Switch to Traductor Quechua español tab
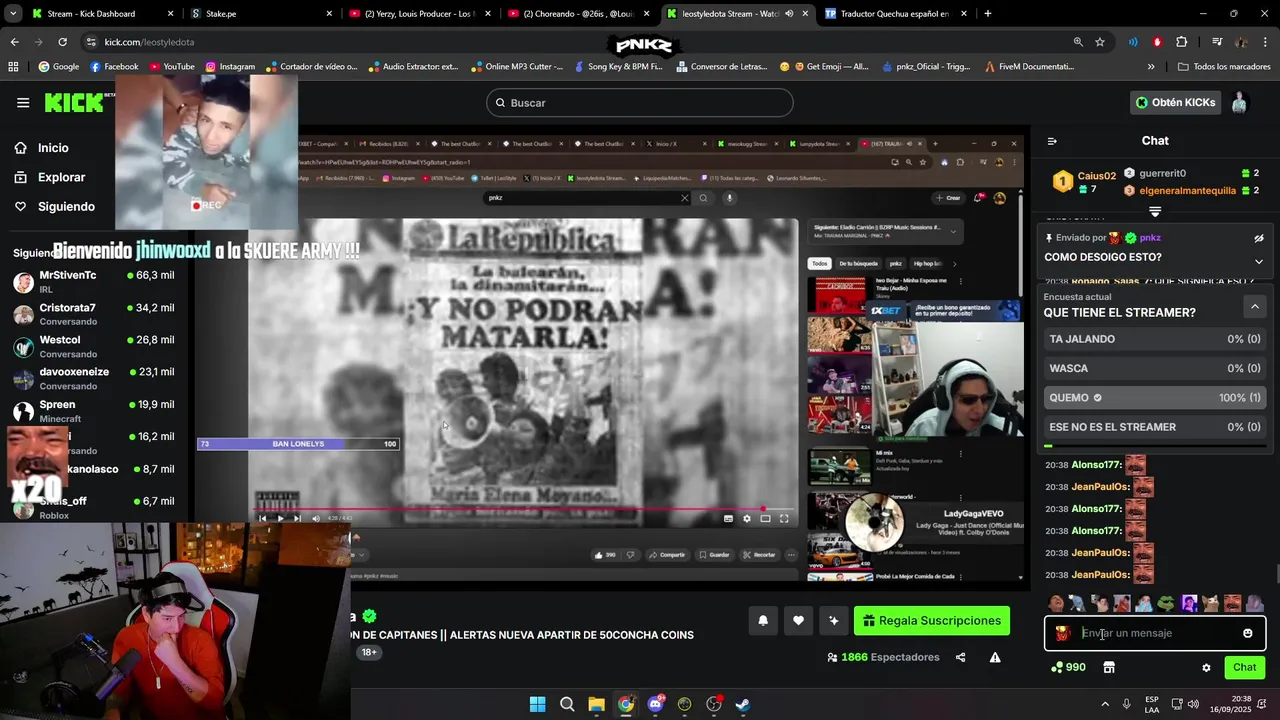Viewport: 1280px width, 720px height. [895, 14]
